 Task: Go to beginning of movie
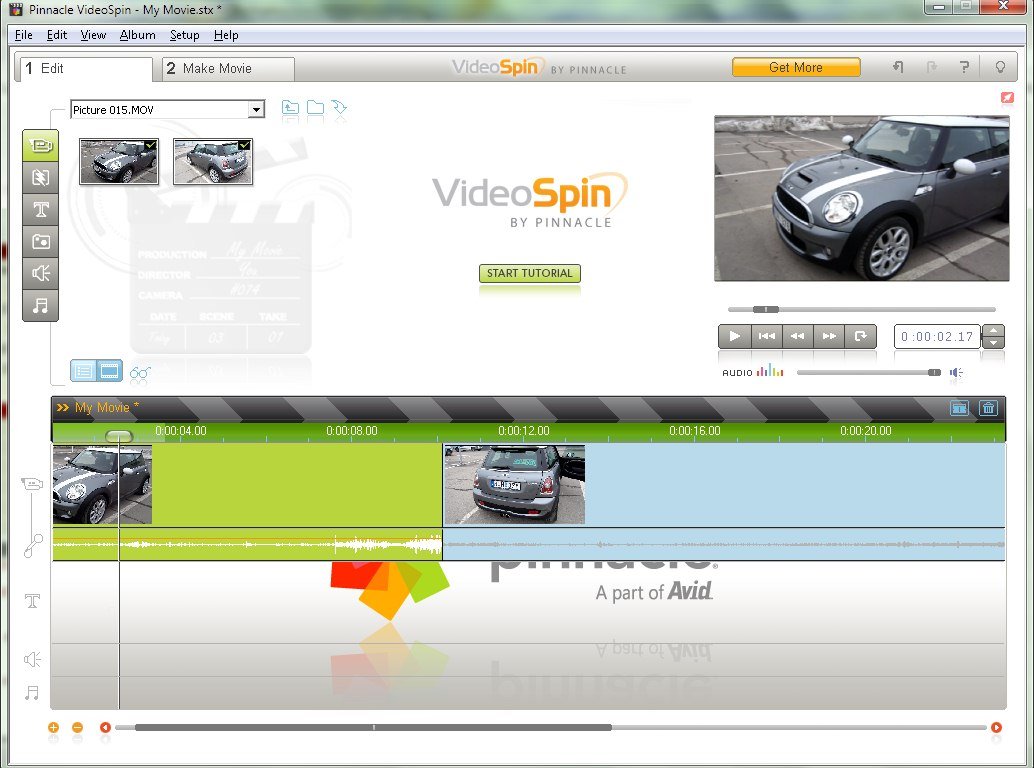point(766,336)
